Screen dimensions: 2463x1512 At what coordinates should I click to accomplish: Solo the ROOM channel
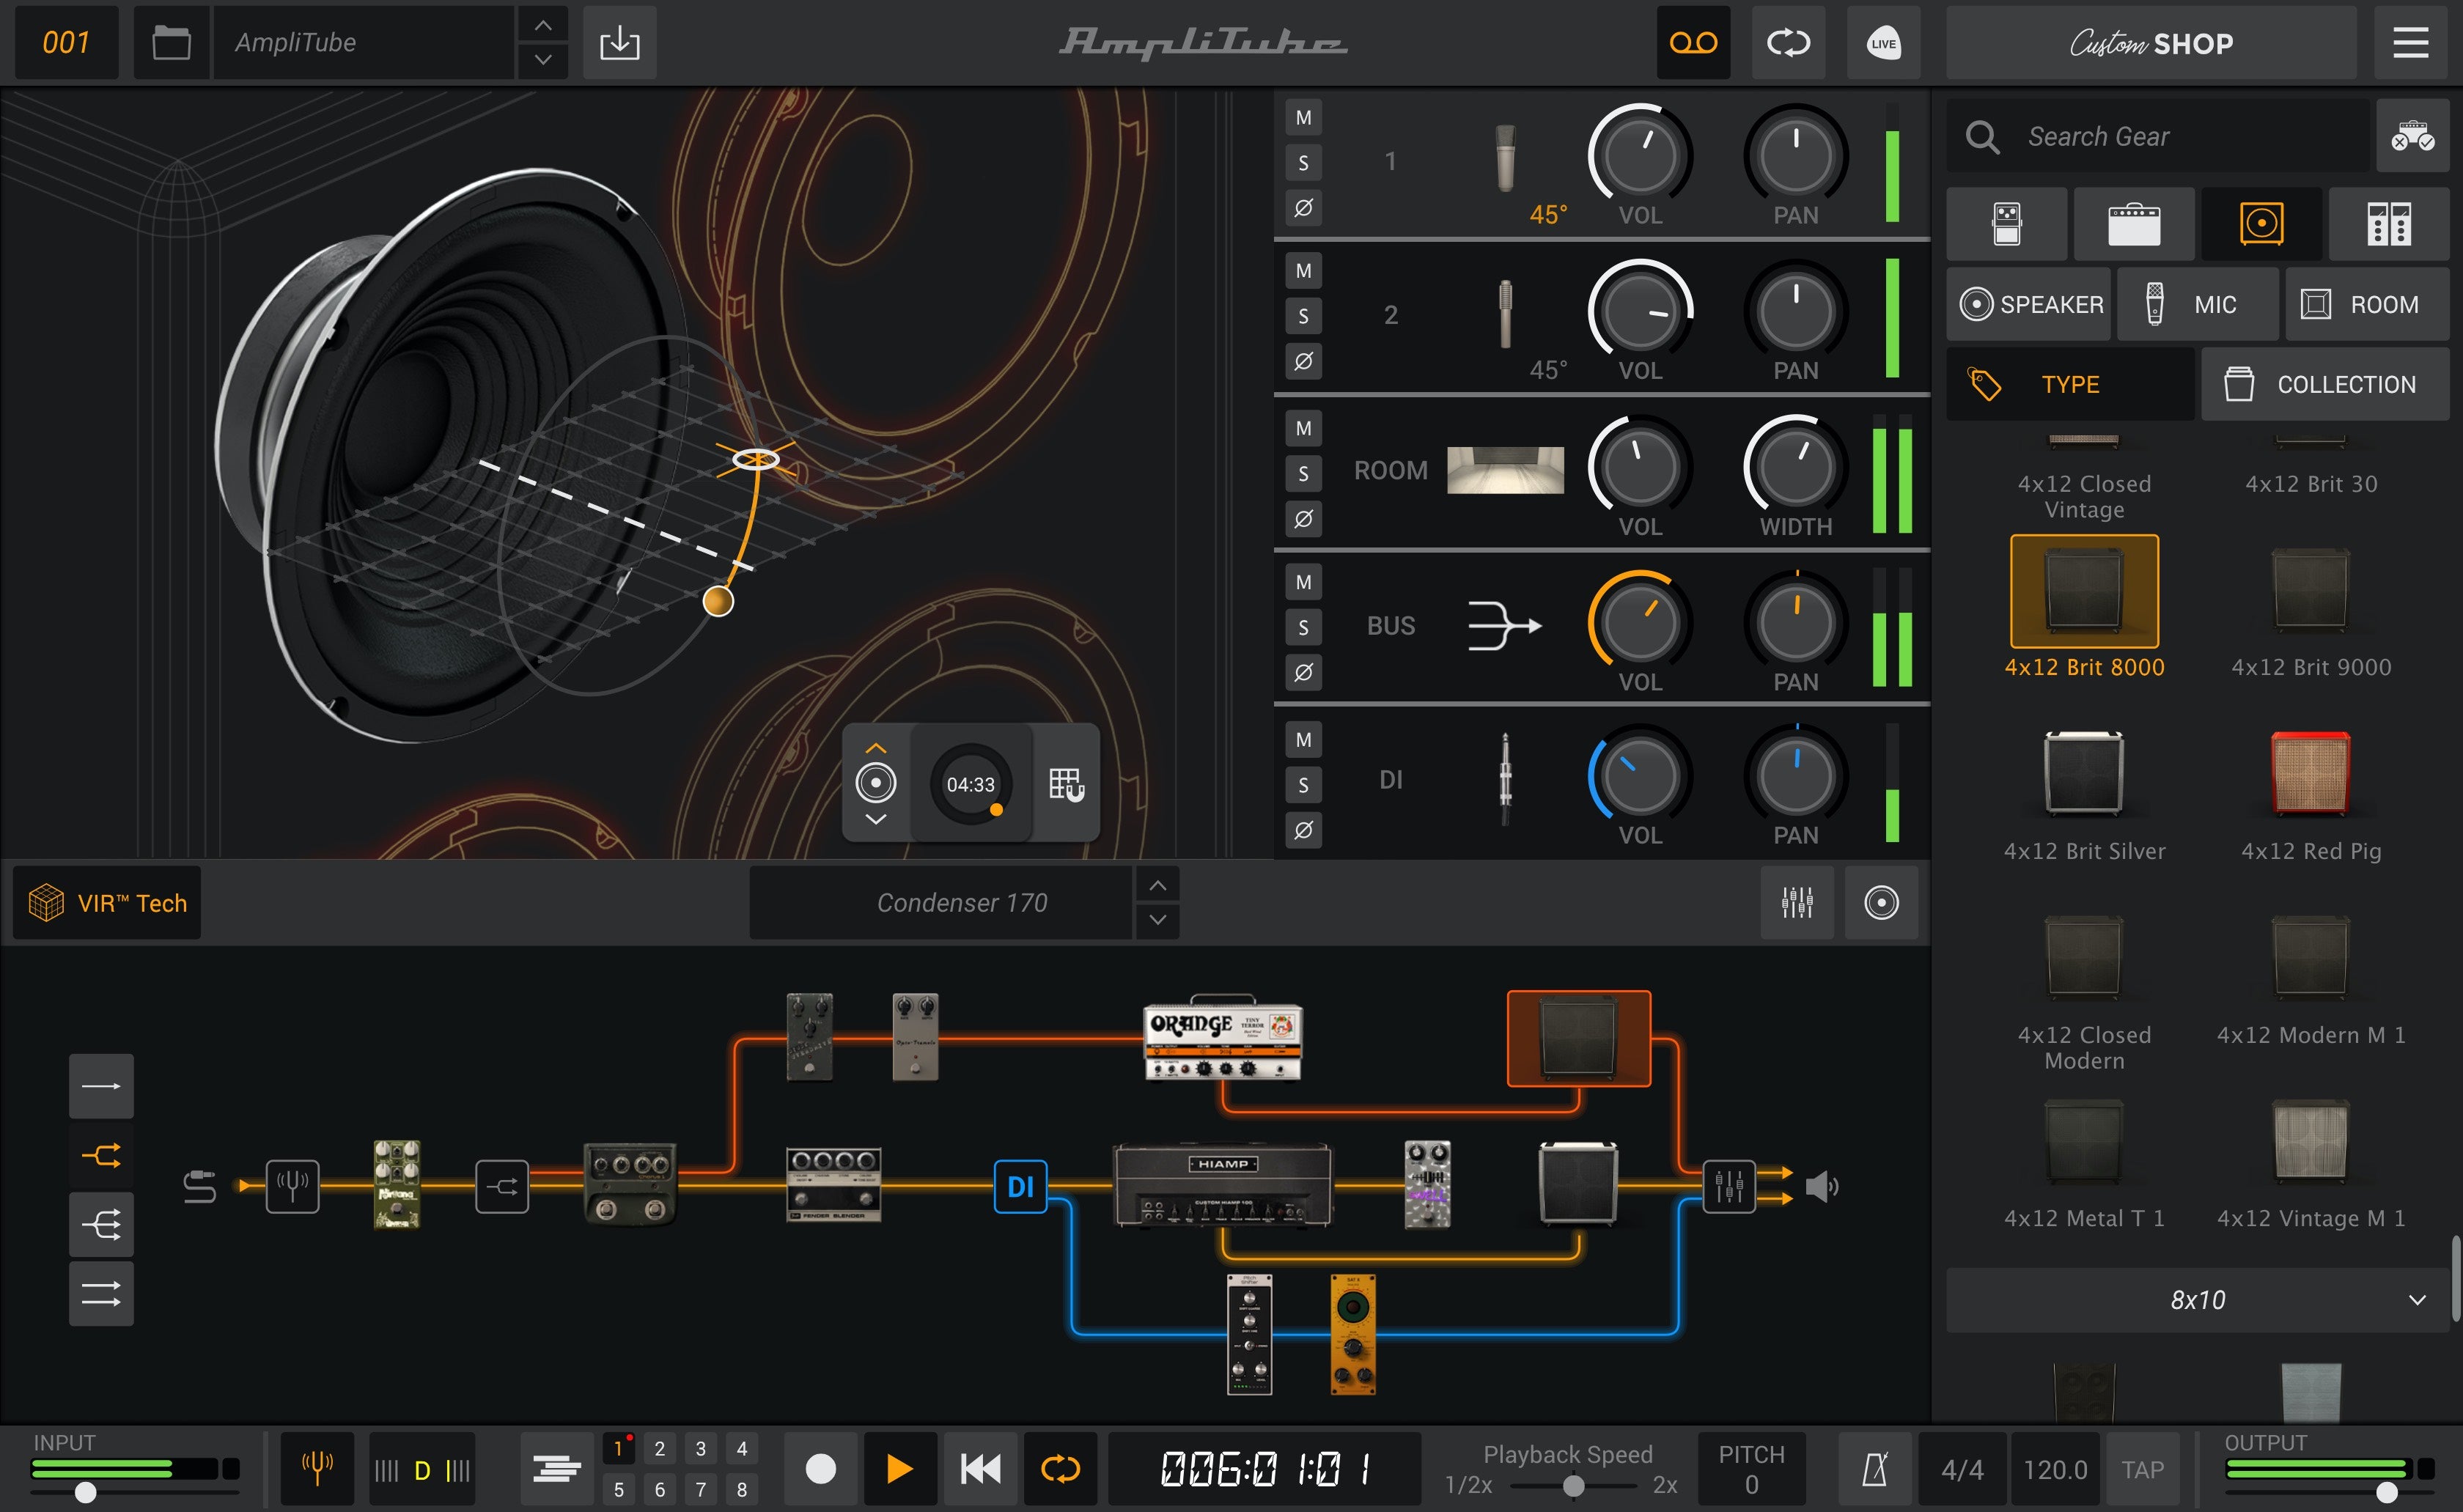(1302, 473)
